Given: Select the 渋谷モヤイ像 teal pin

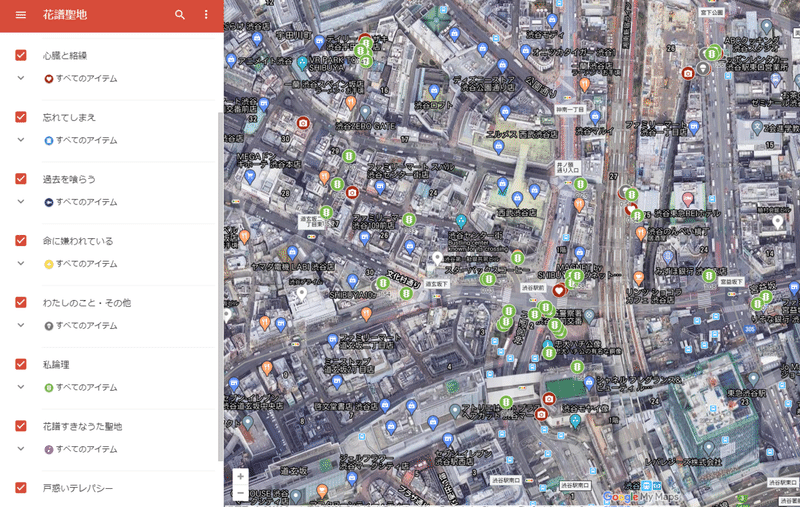Looking at the screenshot, I should (575, 421).
